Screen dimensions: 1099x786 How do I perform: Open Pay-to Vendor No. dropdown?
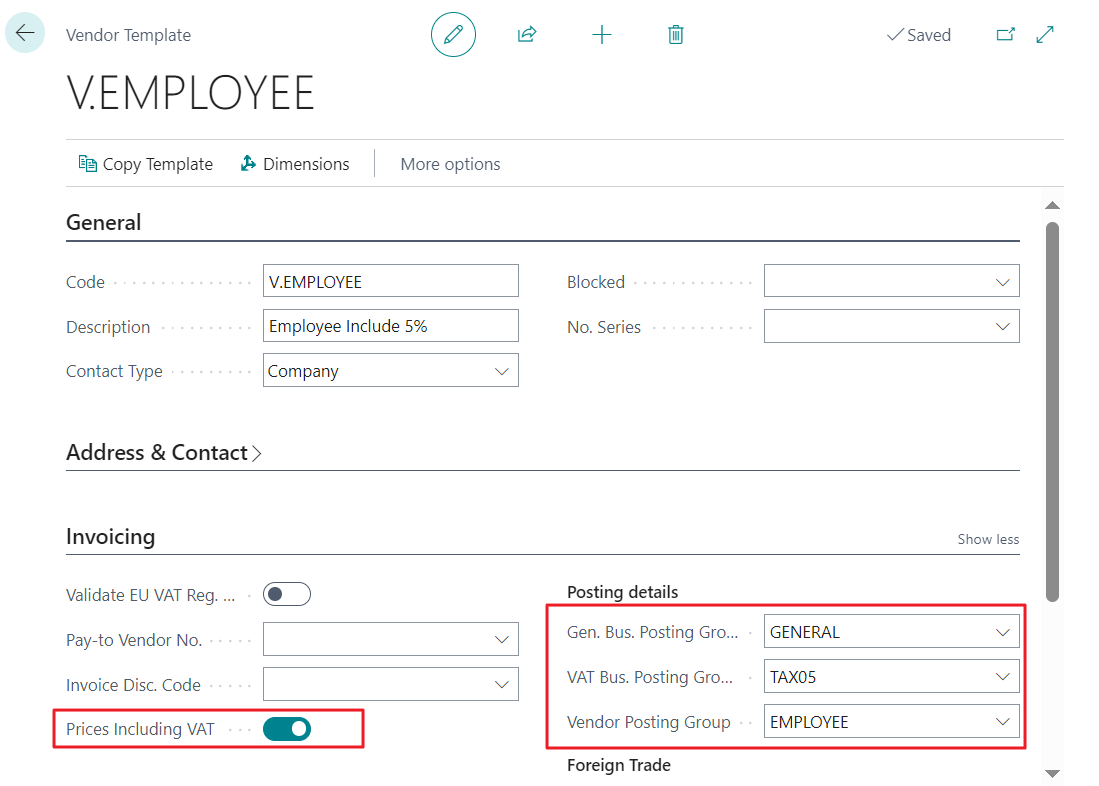point(501,639)
